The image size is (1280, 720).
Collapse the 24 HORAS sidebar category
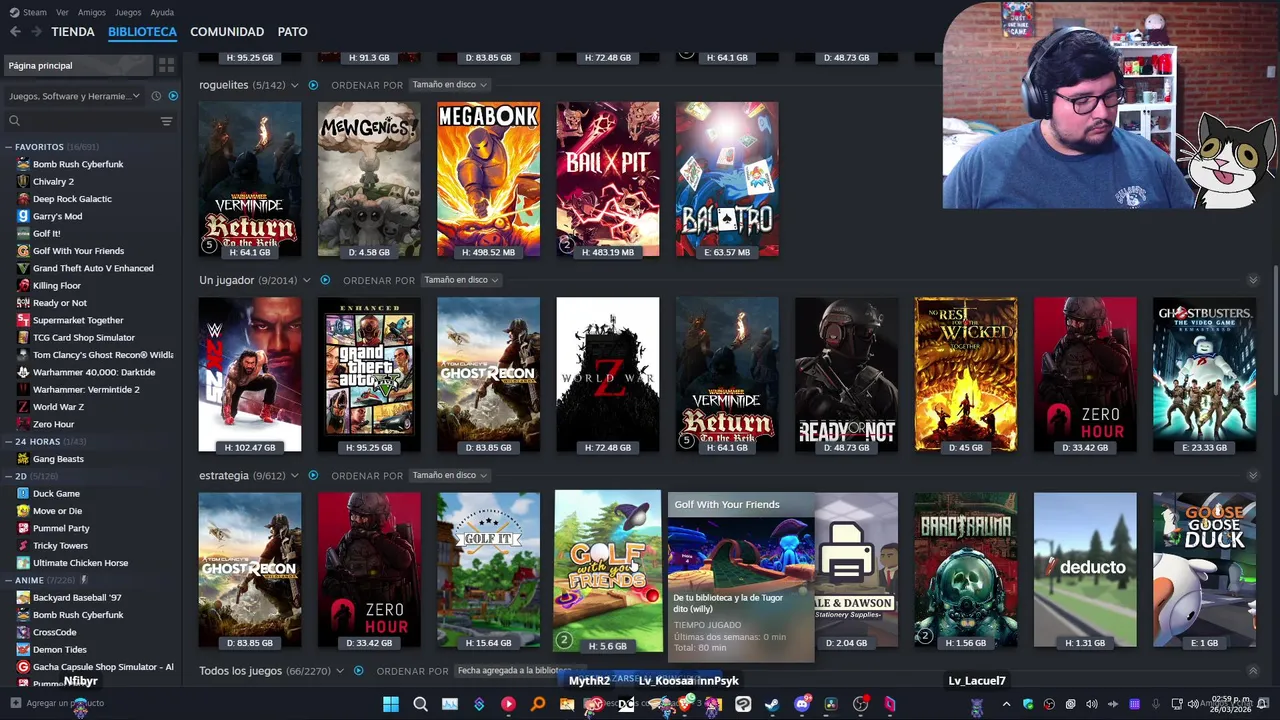tap(8, 442)
